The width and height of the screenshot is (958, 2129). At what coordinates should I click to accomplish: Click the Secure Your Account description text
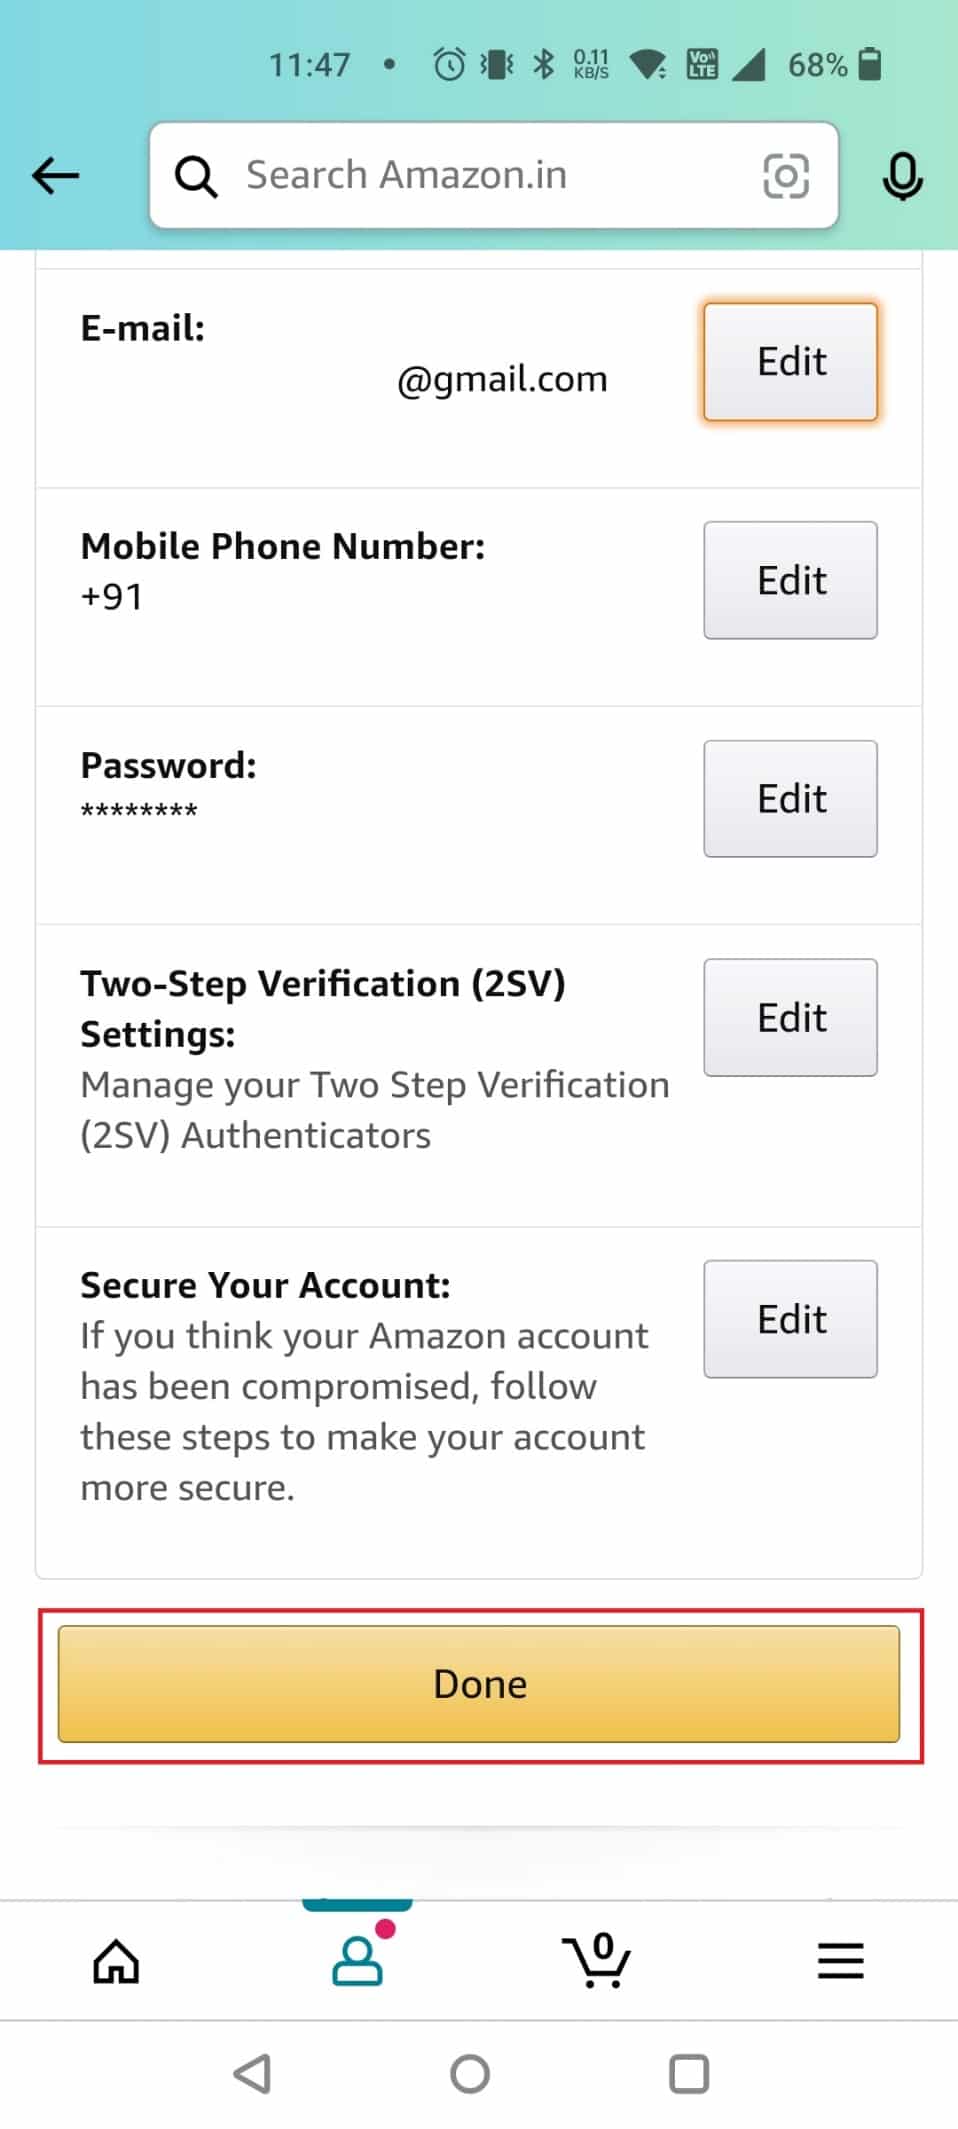point(362,1410)
